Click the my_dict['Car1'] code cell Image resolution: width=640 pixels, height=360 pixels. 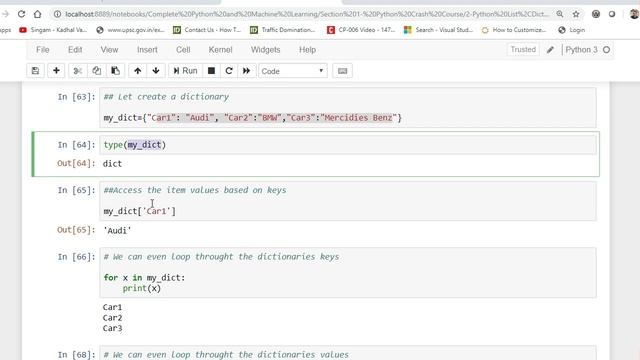[x=348, y=201]
